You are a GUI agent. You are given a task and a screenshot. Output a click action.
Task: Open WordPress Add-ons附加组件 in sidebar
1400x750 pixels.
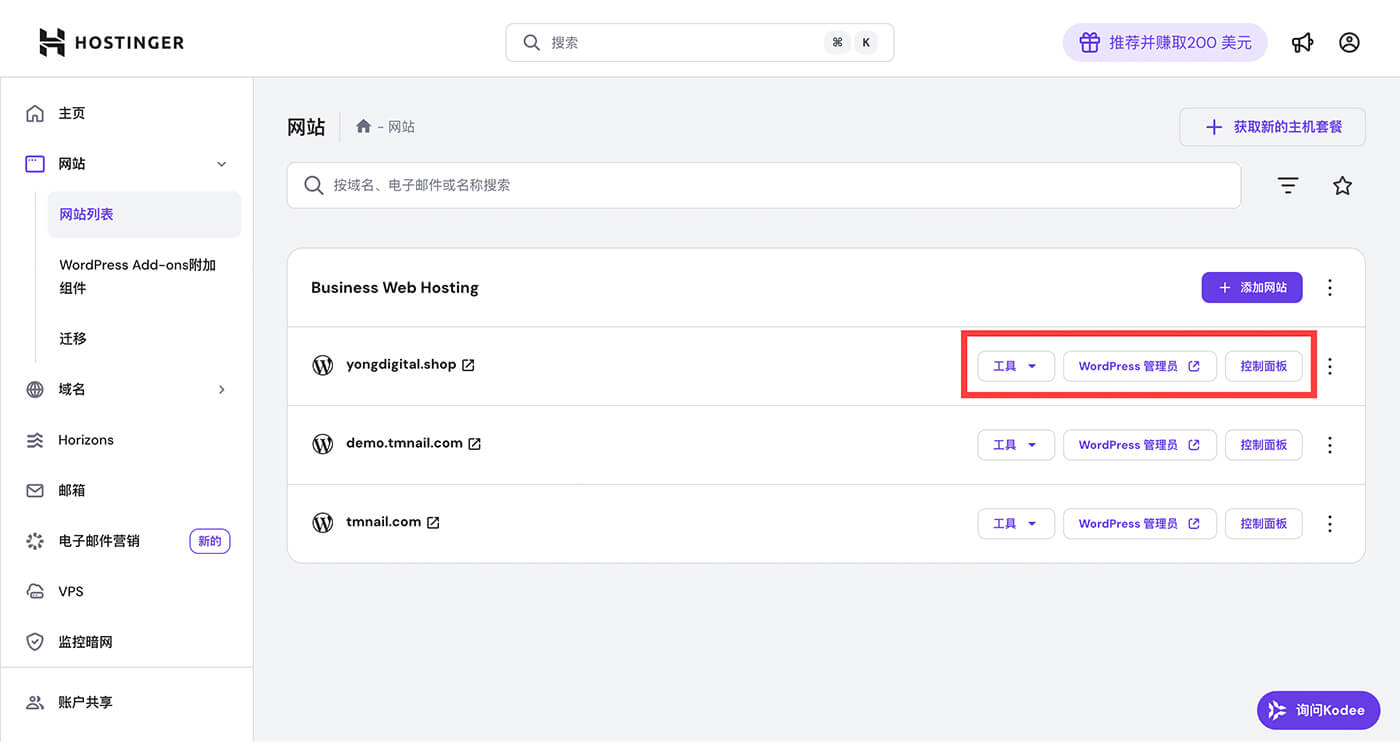138,276
